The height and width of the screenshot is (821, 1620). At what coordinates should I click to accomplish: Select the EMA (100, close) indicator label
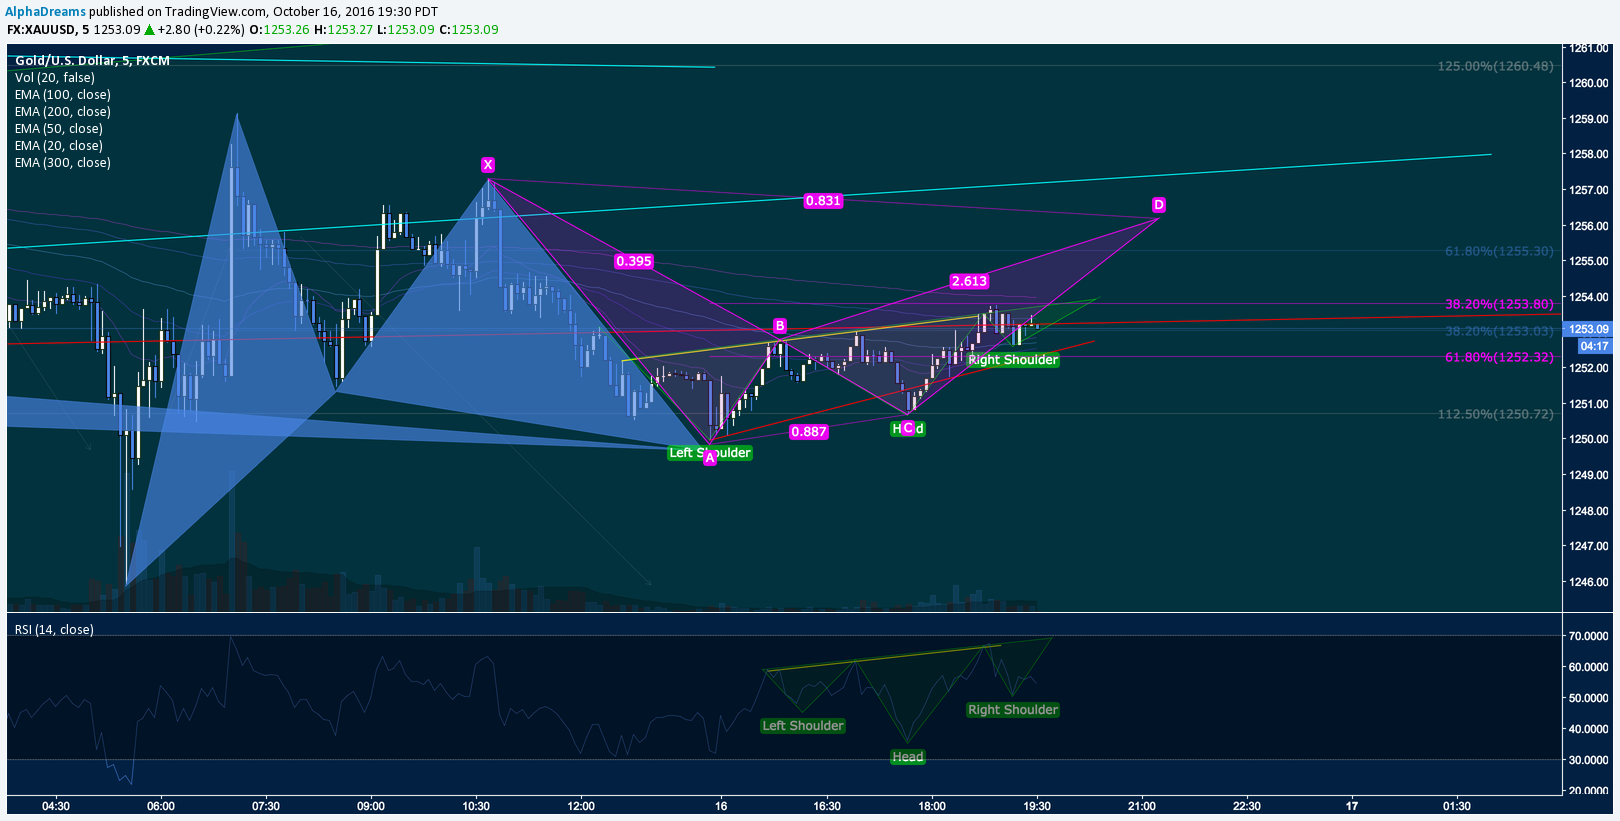click(63, 95)
